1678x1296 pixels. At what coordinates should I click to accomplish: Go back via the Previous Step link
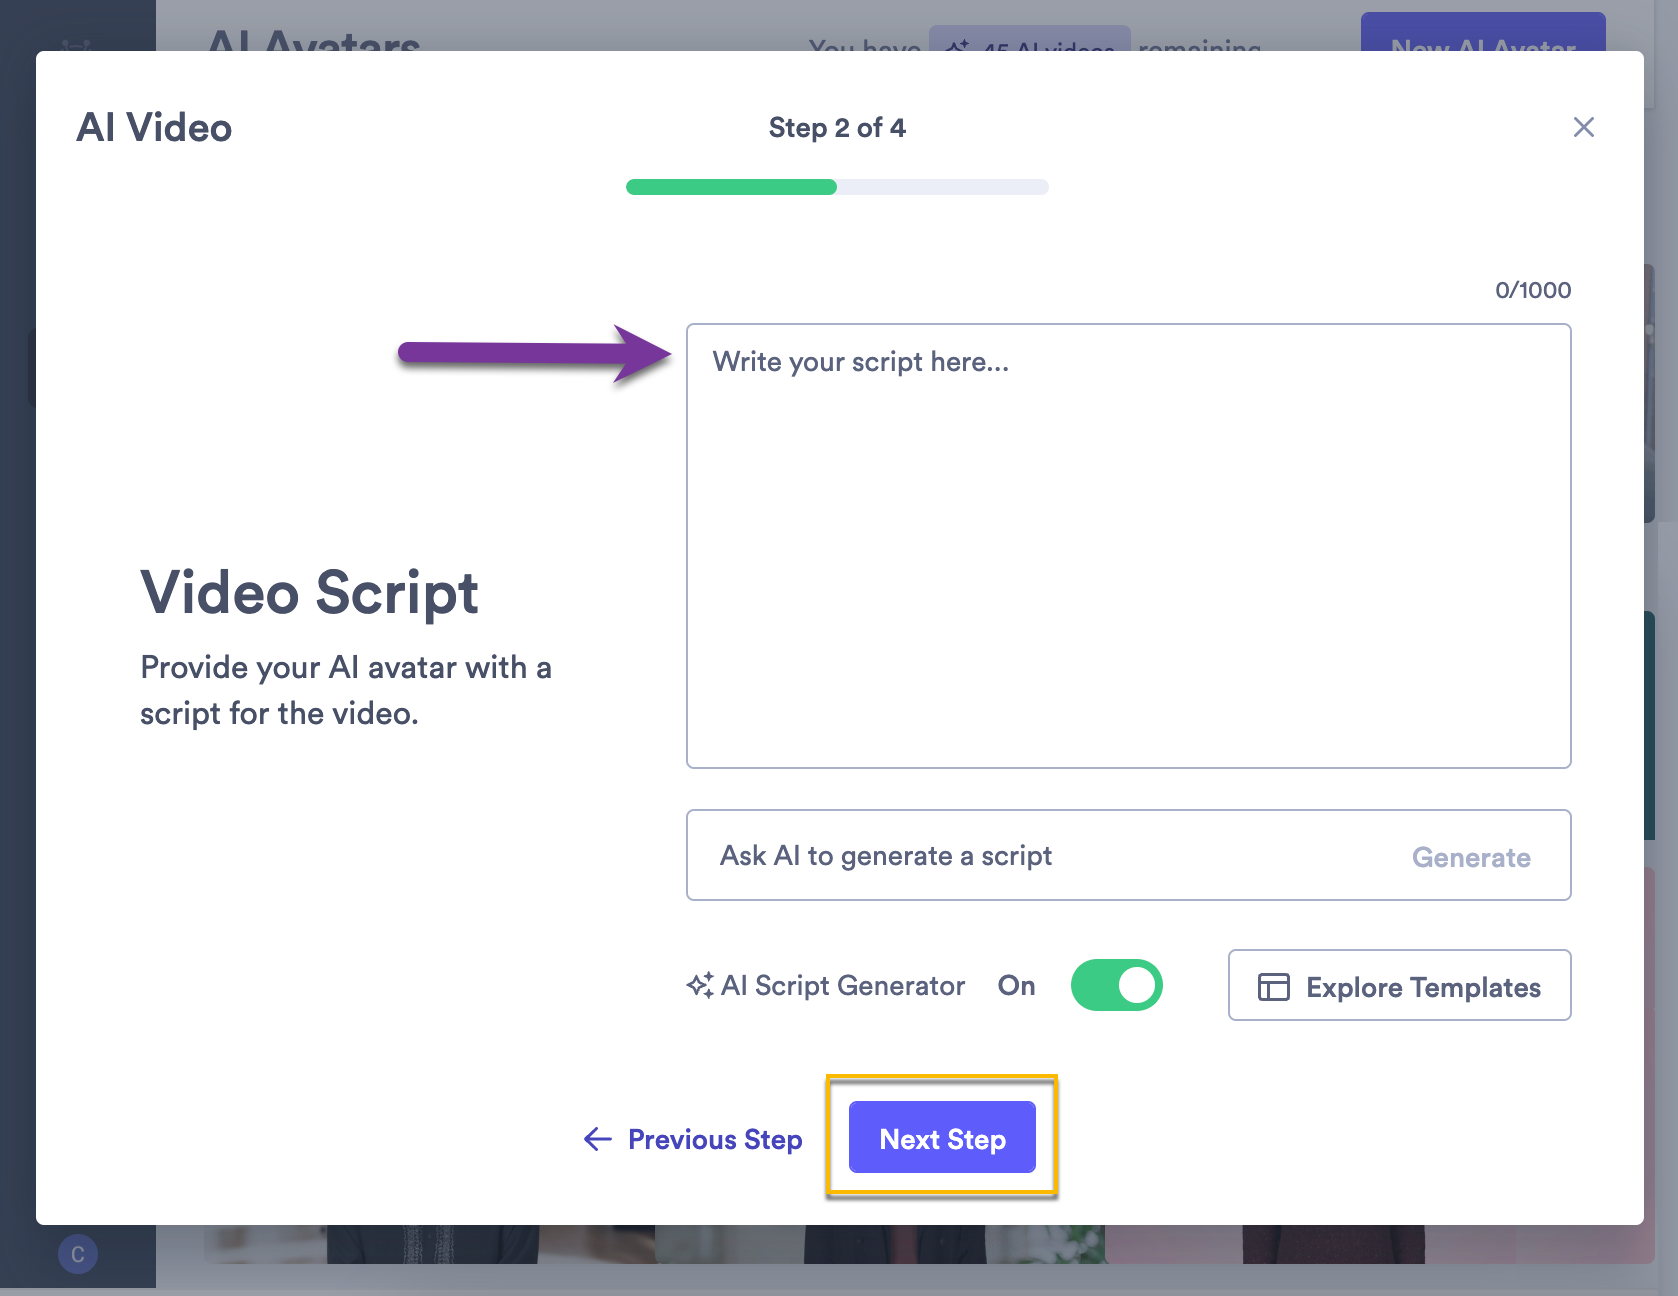(x=714, y=1139)
